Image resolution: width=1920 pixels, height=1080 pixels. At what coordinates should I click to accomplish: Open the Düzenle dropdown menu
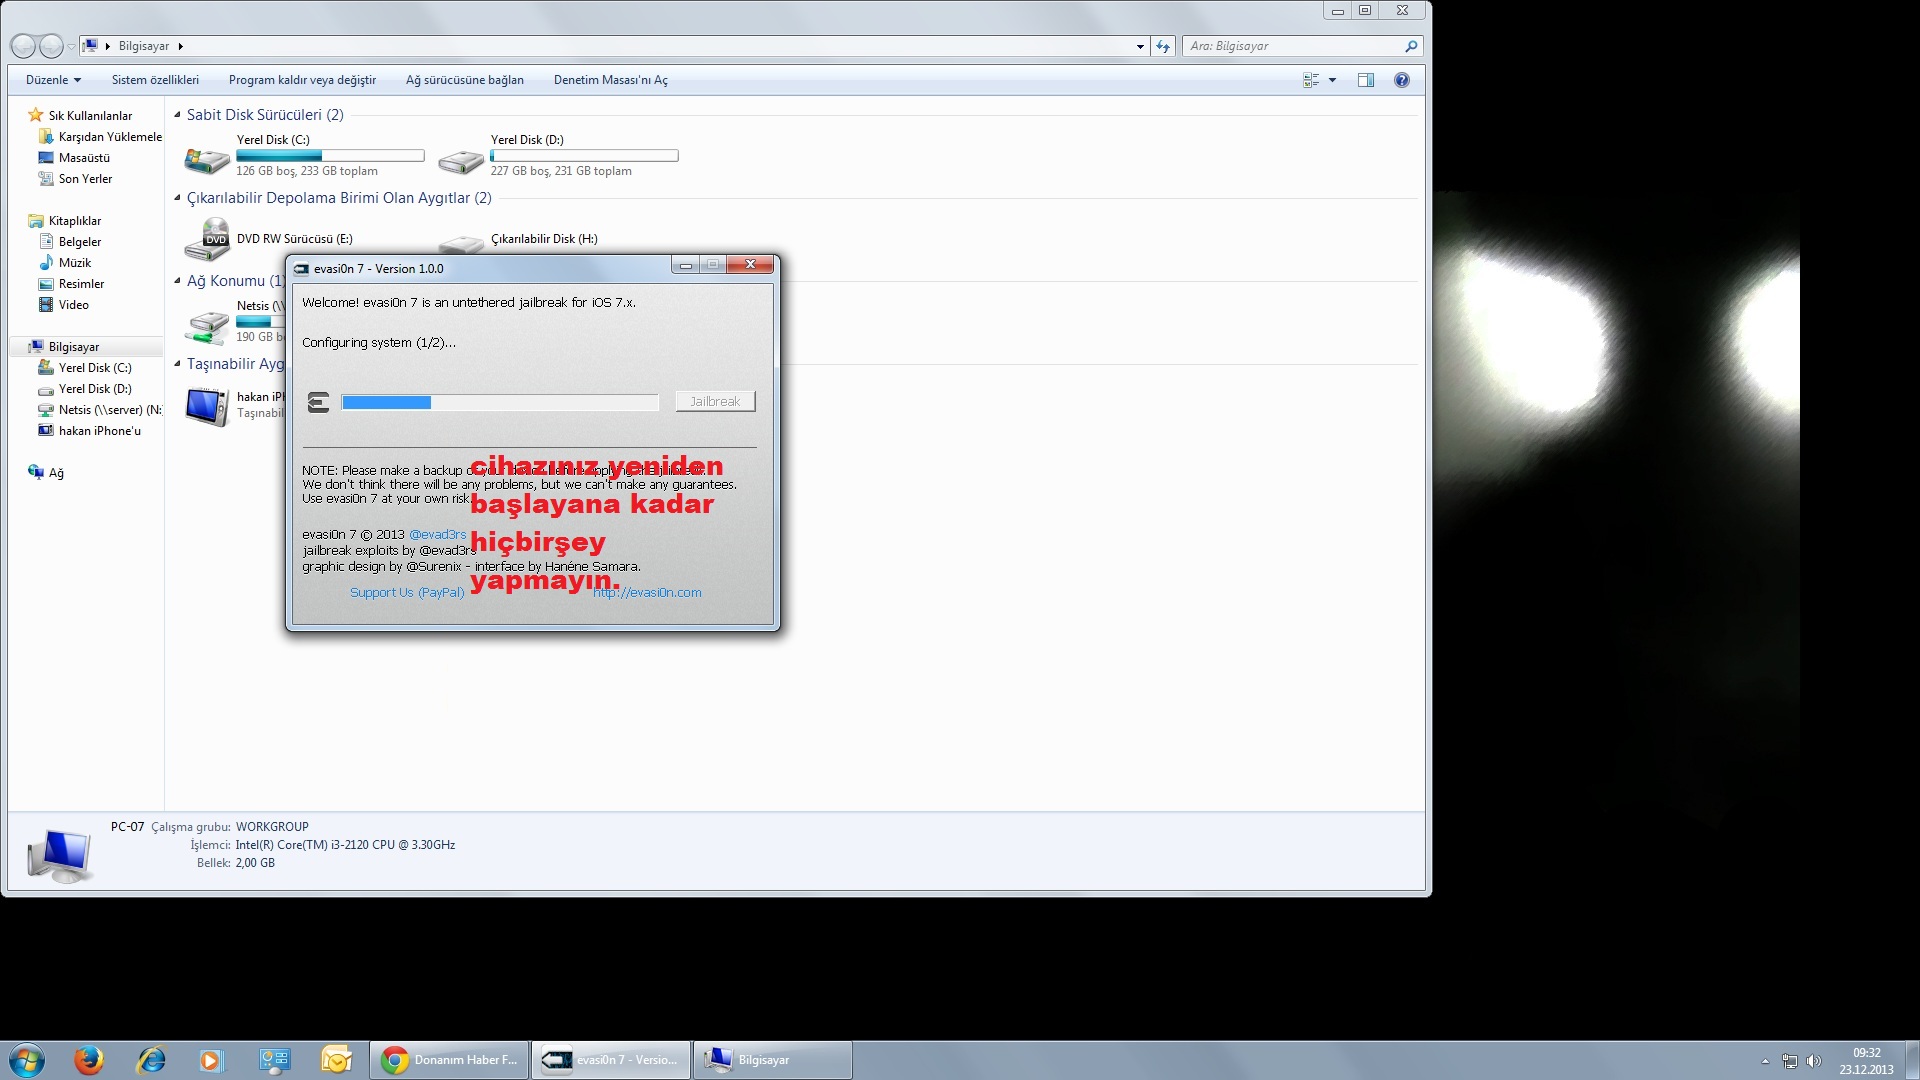(x=53, y=80)
